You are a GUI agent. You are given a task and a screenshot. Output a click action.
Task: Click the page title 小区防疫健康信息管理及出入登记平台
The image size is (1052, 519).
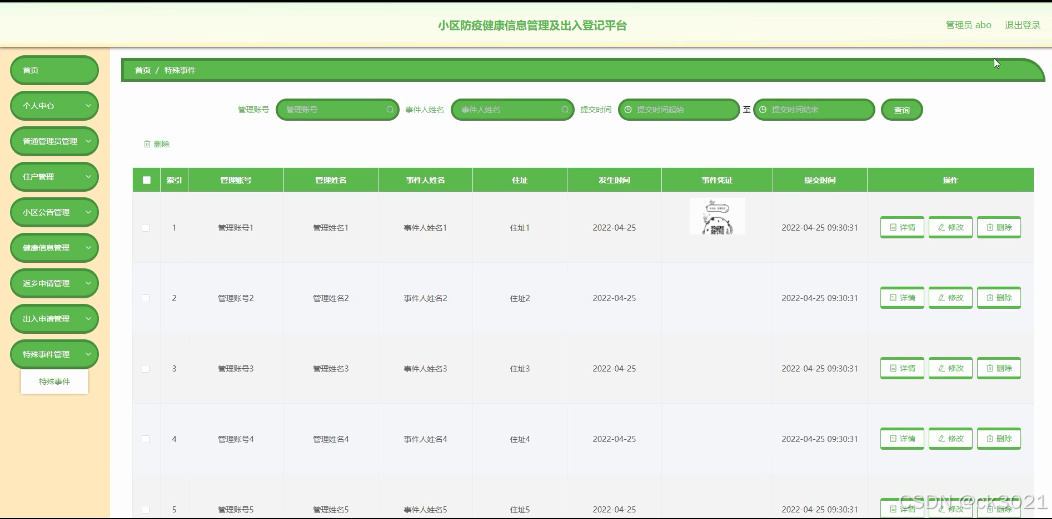(x=533, y=25)
